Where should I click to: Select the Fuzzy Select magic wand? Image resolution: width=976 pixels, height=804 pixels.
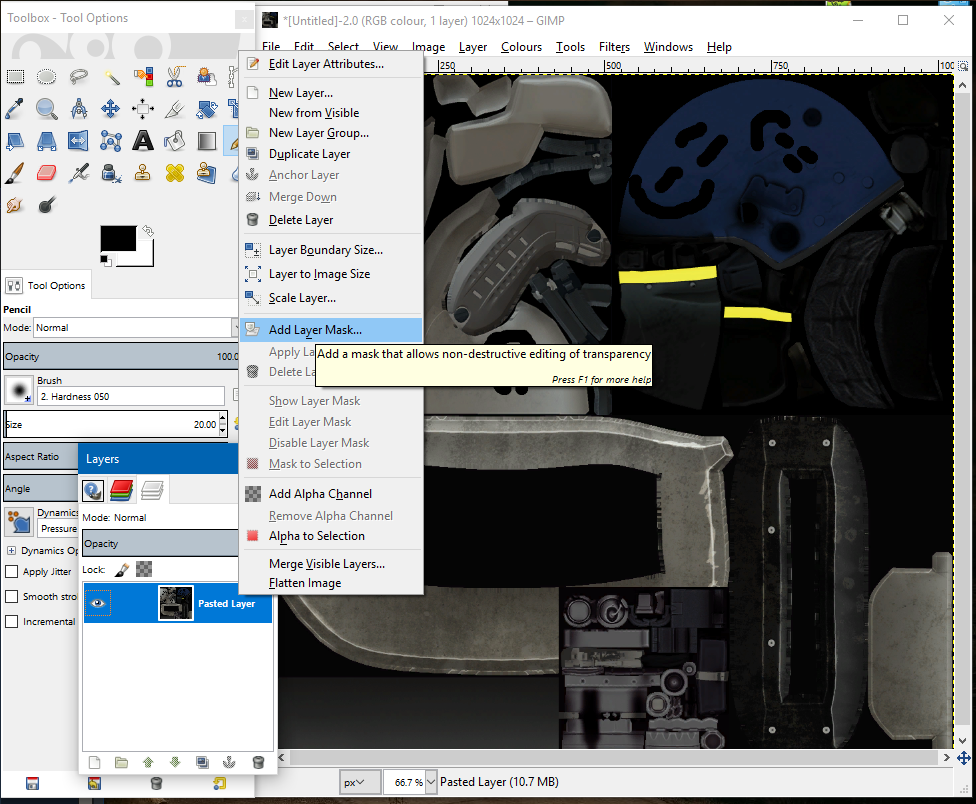(111, 77)
